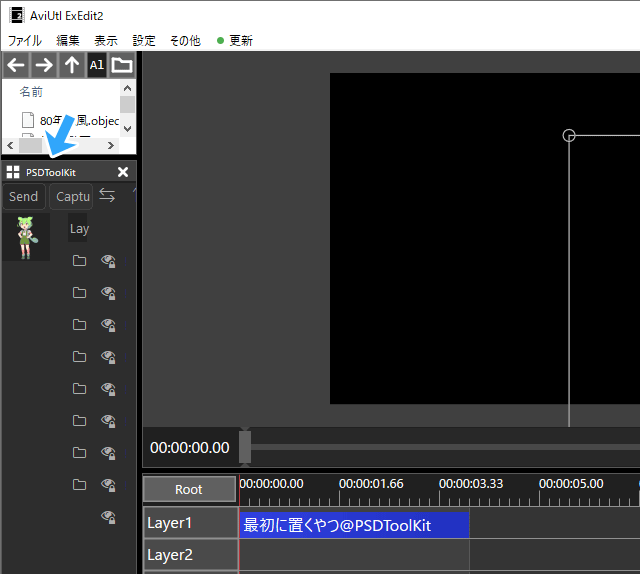
Task: Go back in the file browser
Action: click(16, 65)
